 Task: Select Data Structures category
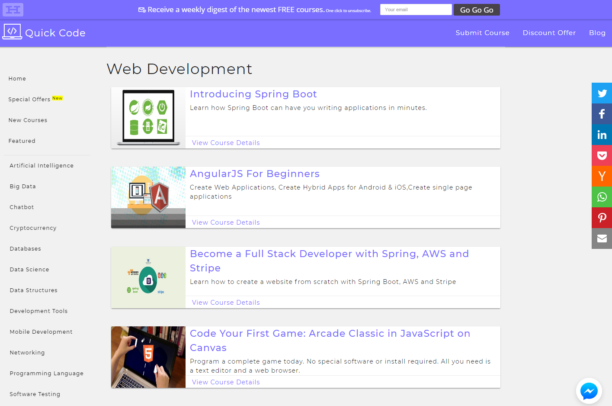(x=33, y=290)
